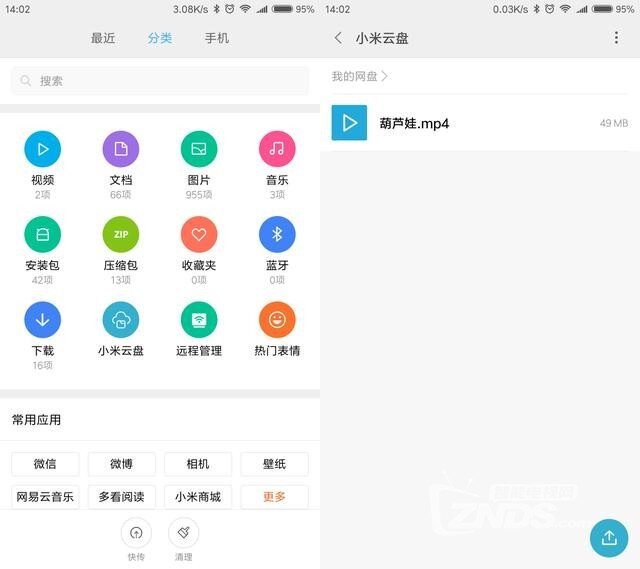
Task: Open the 音乐 music category
Action: [x=277, y=149]
